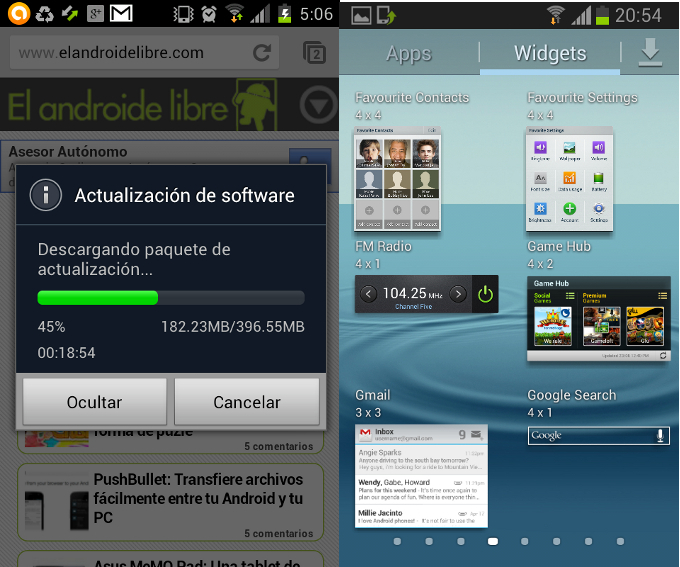Toggle the FM Radio power button
This screenshot has height=567, width=680.
[x=485, y=294]
